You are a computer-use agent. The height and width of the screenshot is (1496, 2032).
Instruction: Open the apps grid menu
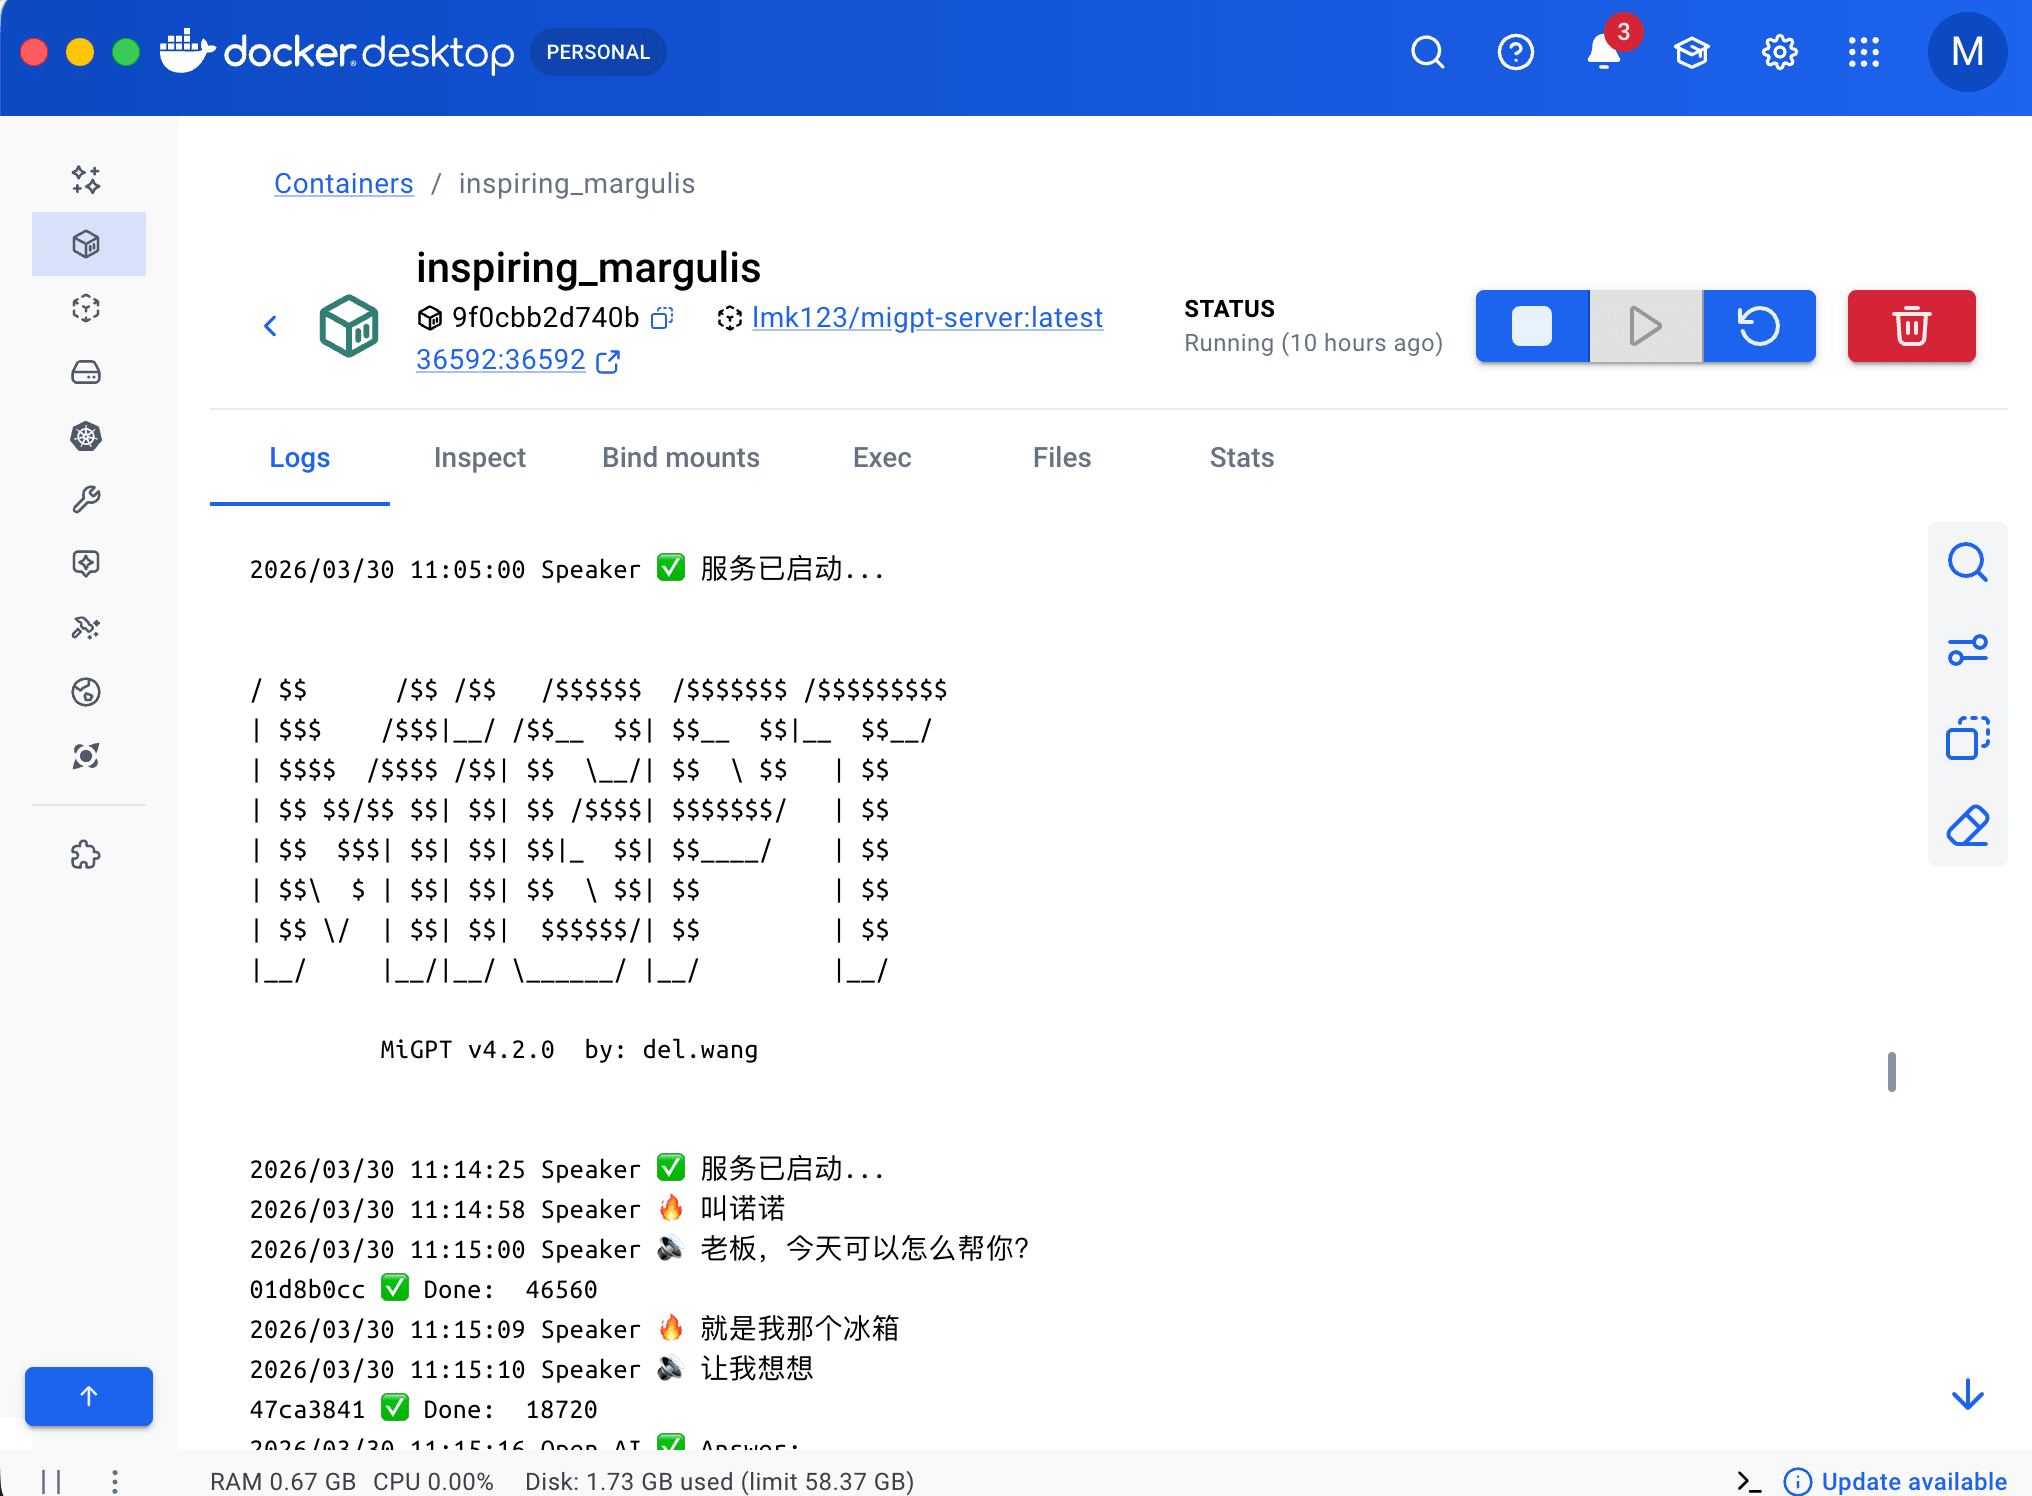1864,52
